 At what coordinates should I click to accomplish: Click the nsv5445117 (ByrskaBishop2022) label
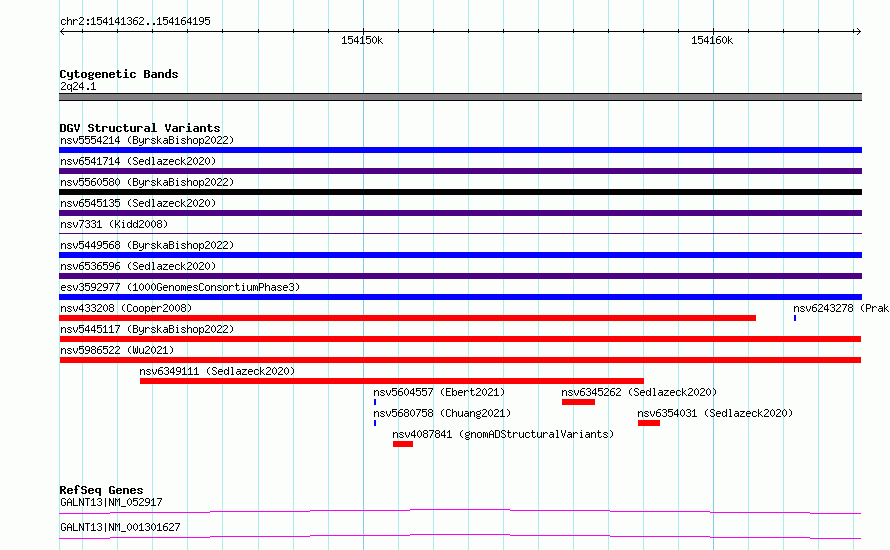click(x=147, y=329)
